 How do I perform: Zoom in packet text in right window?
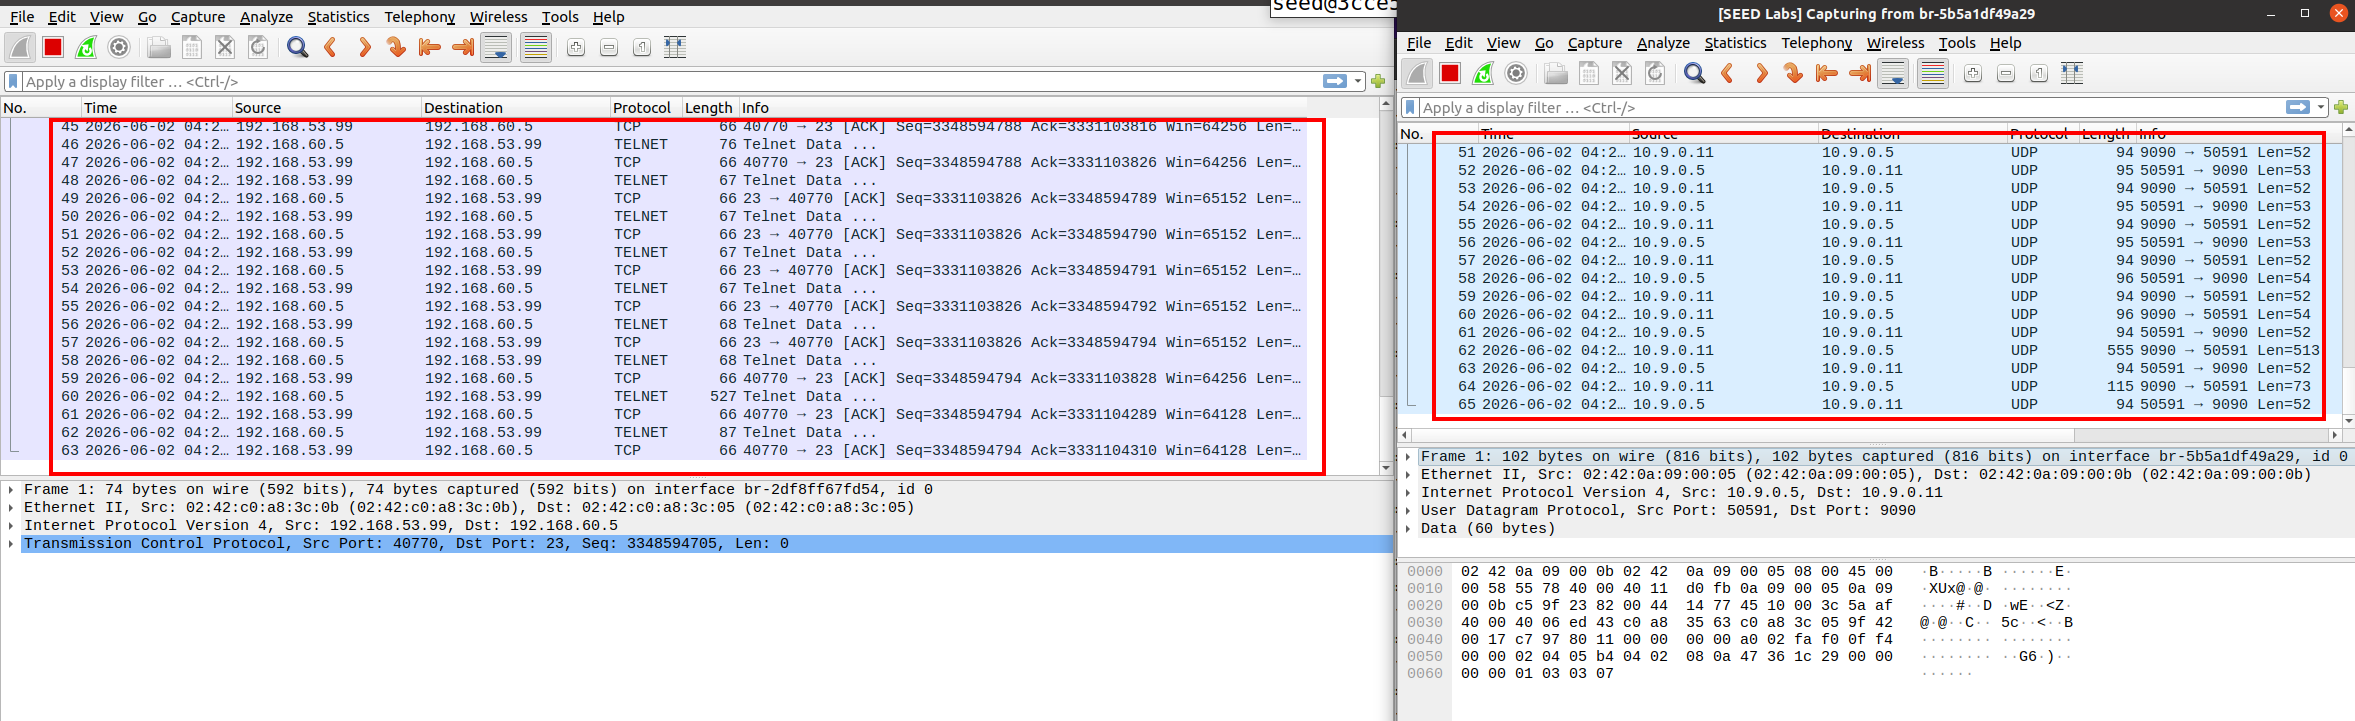point(1973,73)
